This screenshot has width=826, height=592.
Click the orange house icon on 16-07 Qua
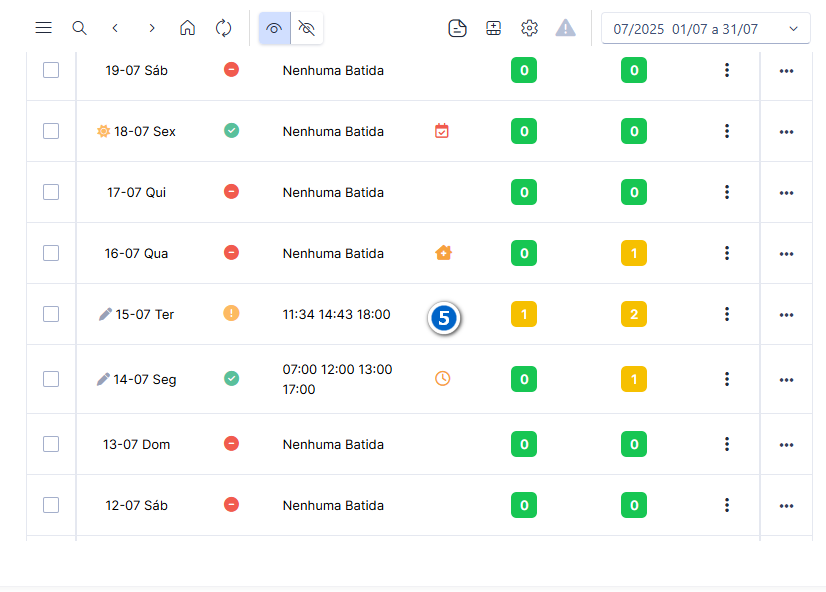point(444,253)
